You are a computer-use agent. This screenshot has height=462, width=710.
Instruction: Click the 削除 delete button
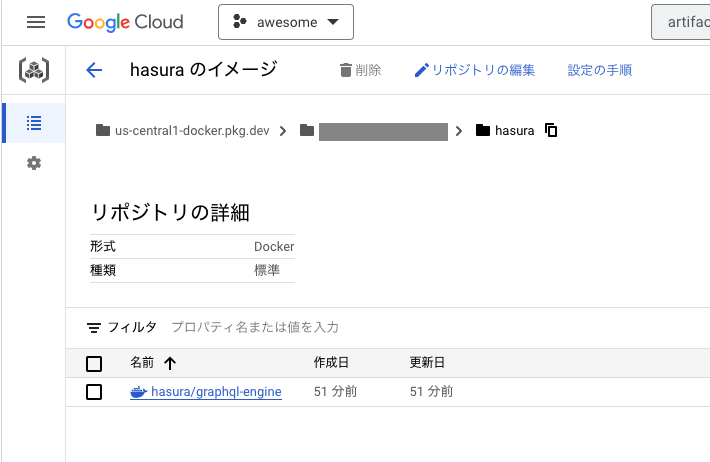pos(360,70)
